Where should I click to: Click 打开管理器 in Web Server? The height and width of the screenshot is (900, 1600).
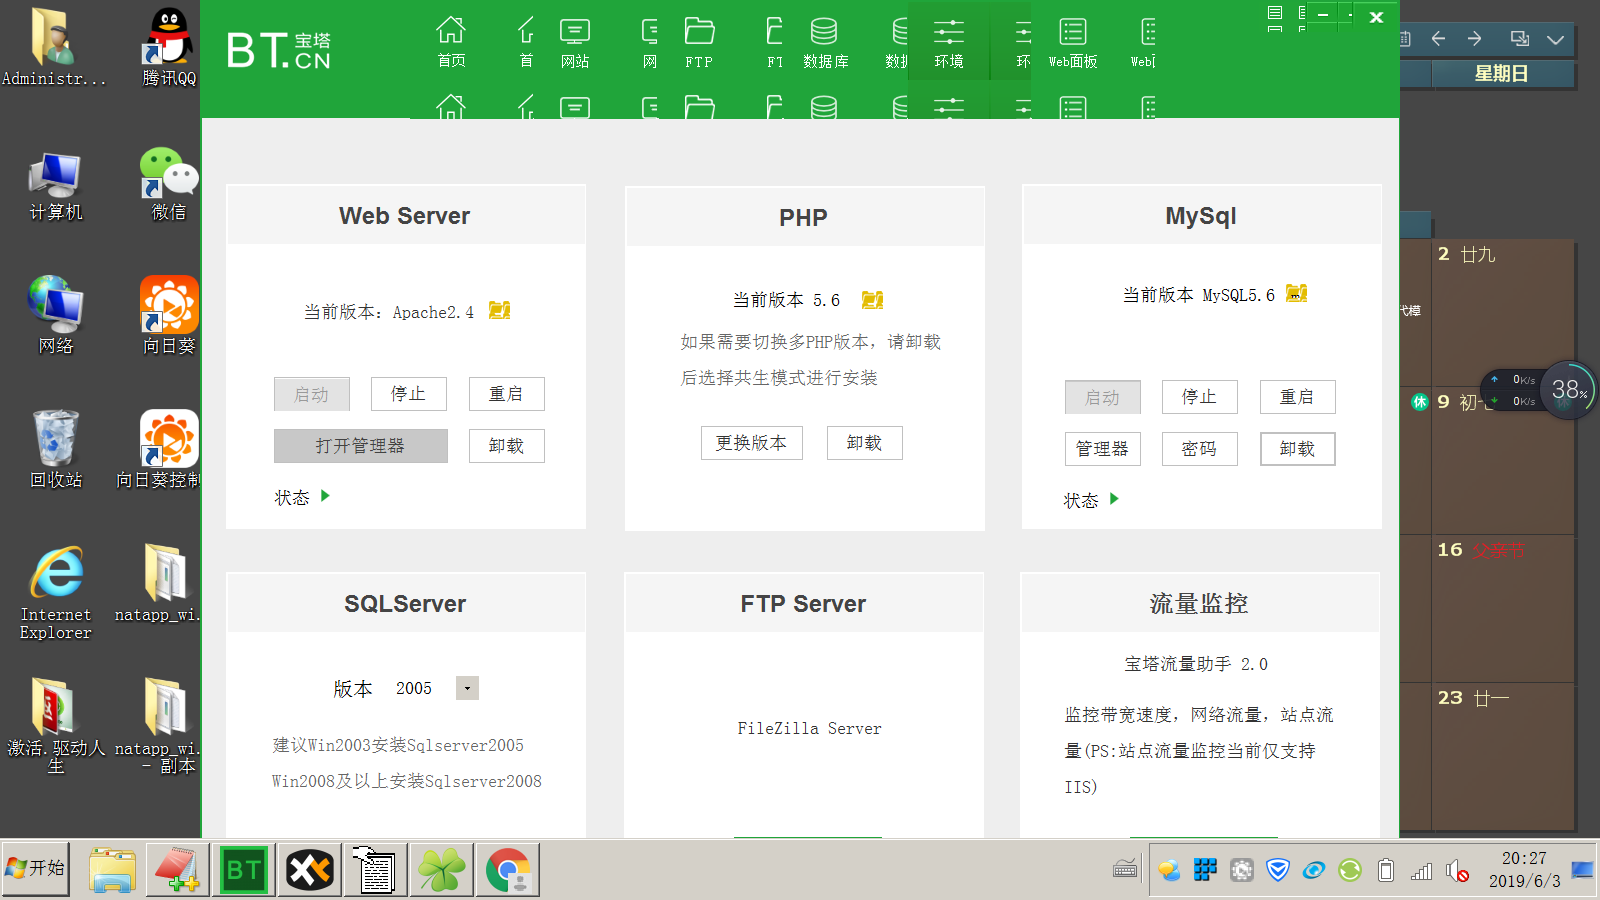click(360, 446)
